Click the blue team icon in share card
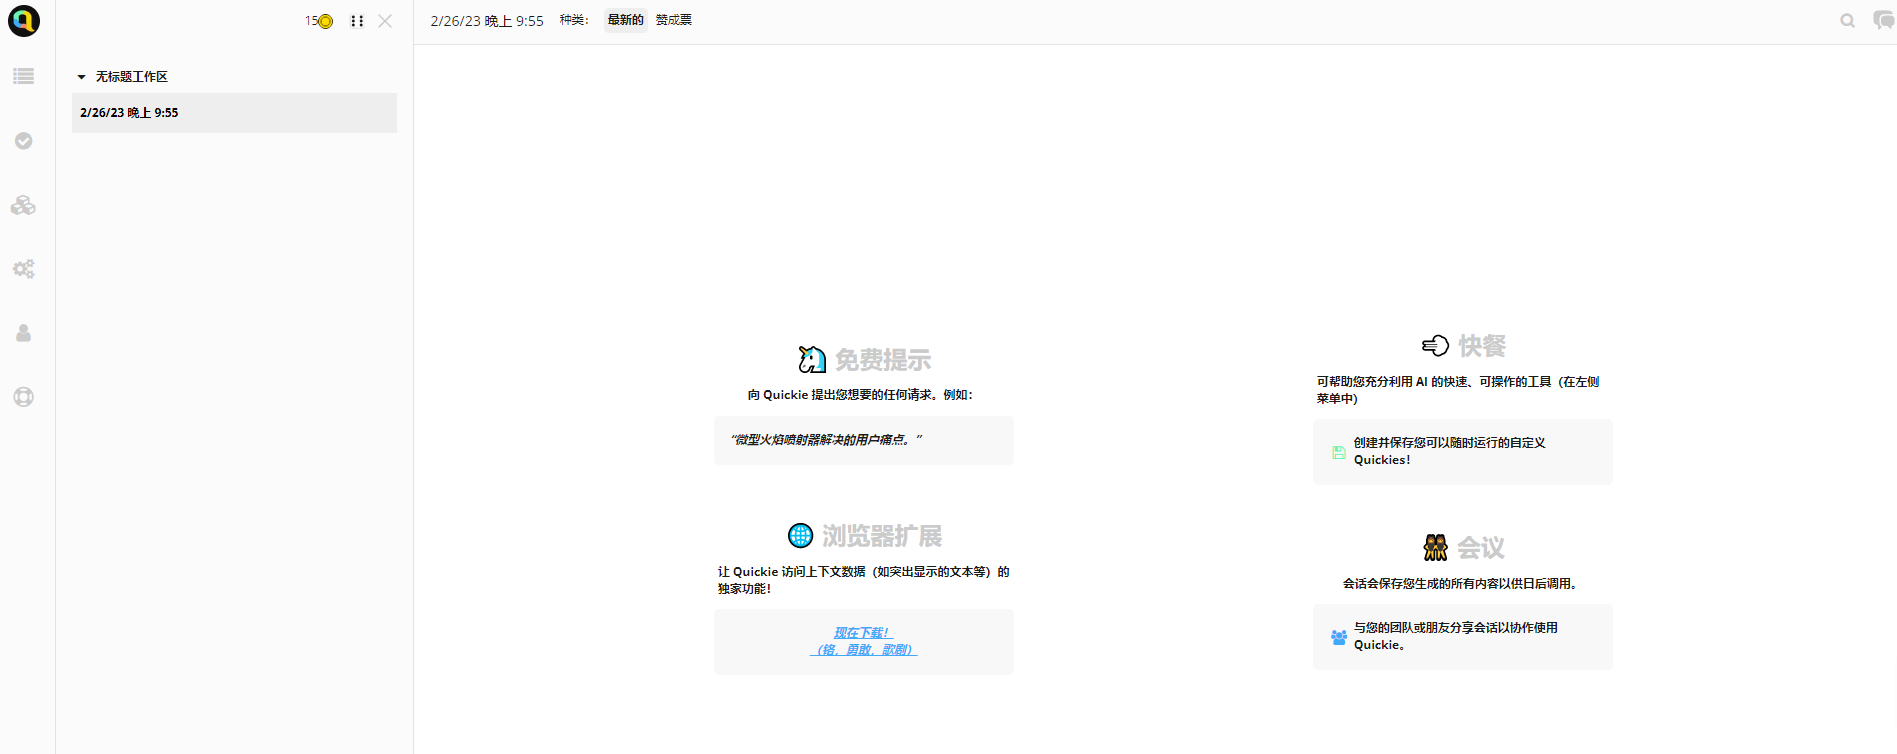Image resolution: width=1897 pixels, height=754 pixels. click(x=1339, y=637)
